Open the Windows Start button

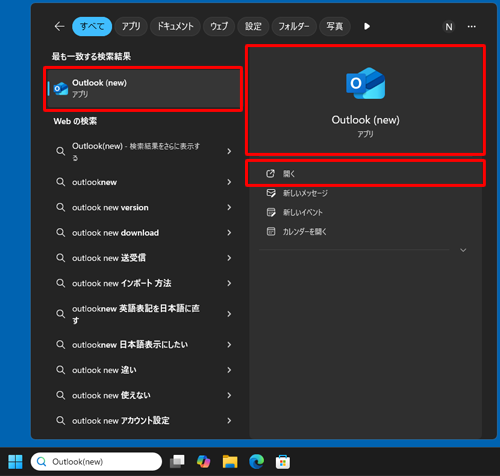(x=15, y=462)
